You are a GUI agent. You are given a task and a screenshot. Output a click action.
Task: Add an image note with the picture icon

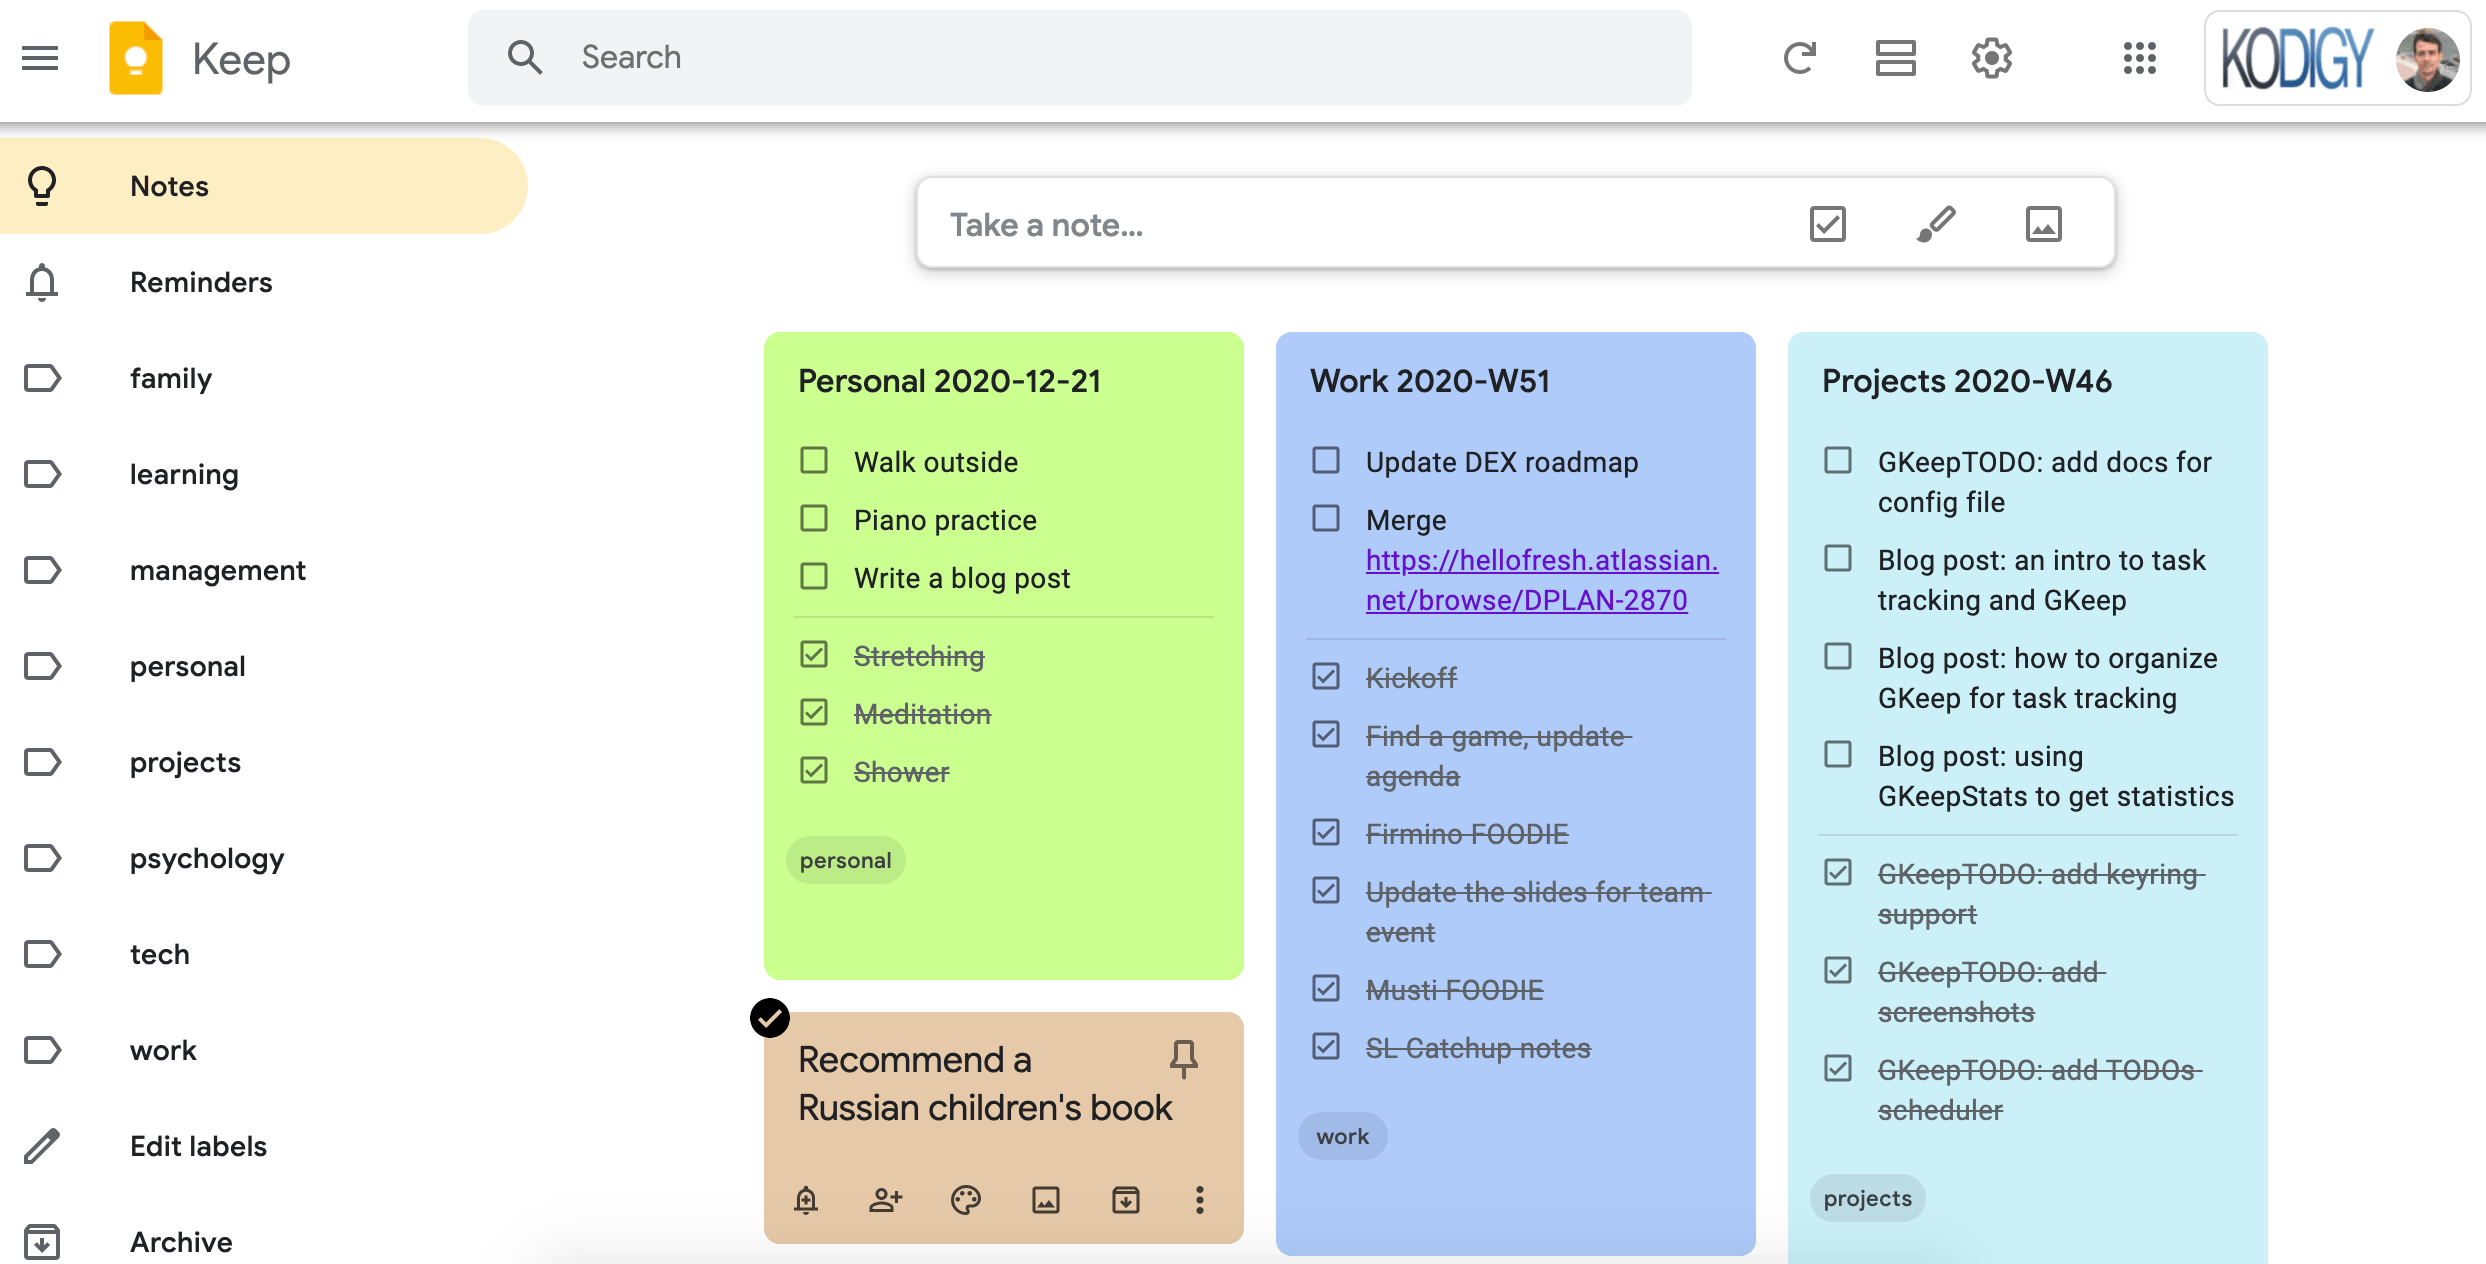coord(2043,223)
